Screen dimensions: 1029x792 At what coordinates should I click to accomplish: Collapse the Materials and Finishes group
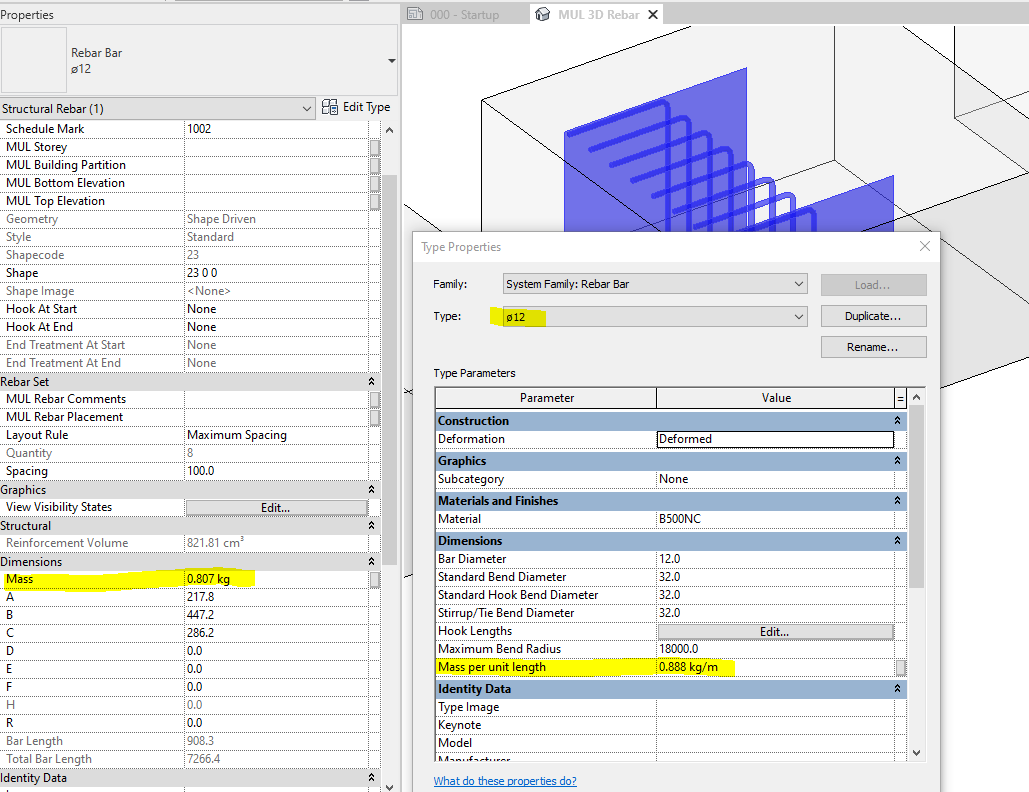899,500
